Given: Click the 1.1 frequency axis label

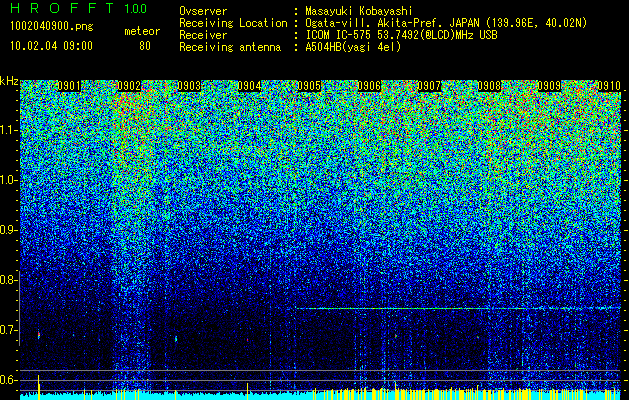Looking at the screenshot, I should click(x=6, y=130).
